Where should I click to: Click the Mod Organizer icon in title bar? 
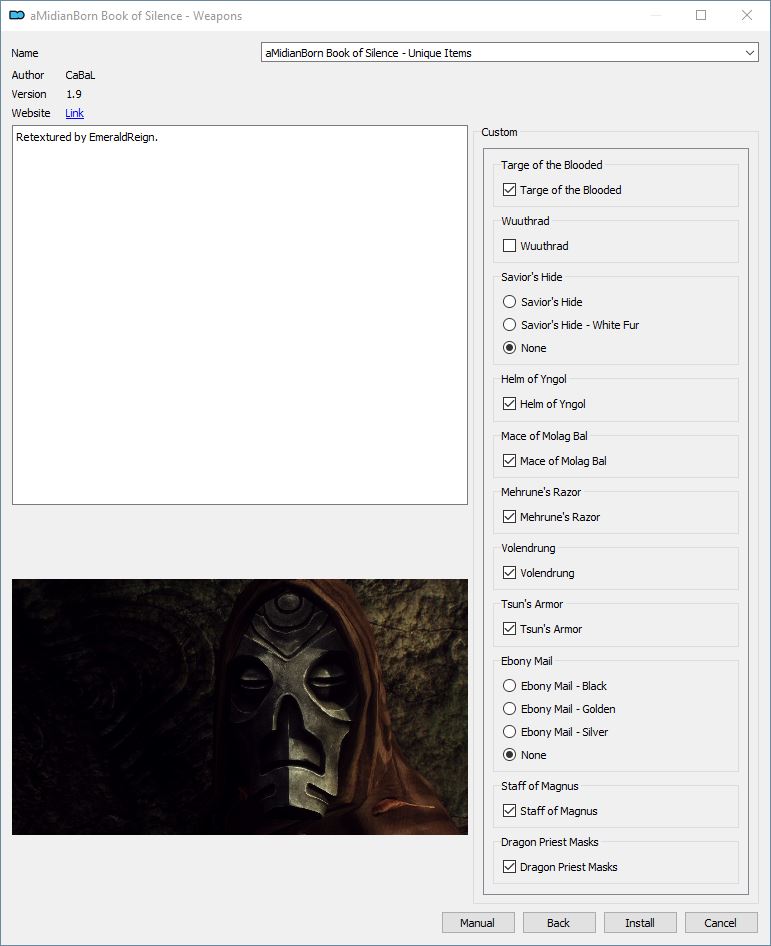pyautogui.click(x=16, y=16)
